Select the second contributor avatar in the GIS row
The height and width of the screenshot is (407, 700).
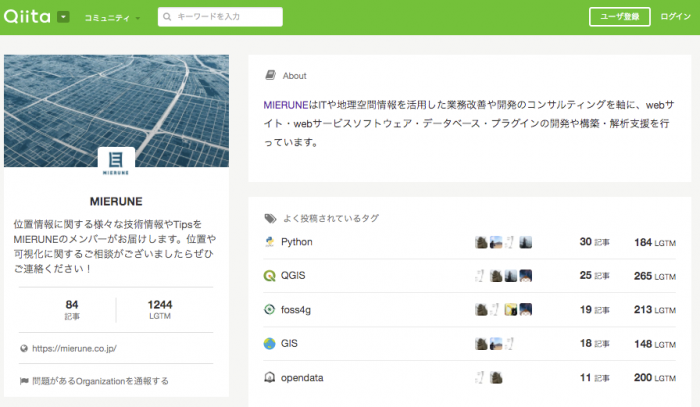[x=496, y=344]
